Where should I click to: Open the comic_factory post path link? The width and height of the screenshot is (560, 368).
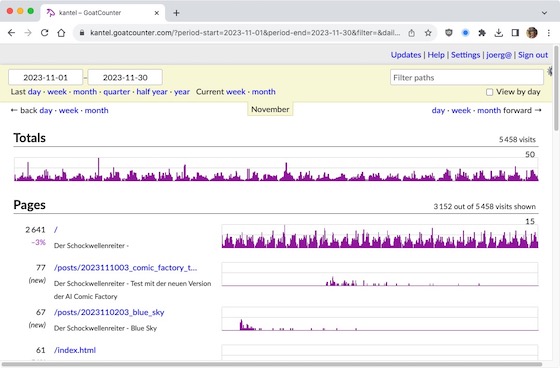tap(125, 268)
